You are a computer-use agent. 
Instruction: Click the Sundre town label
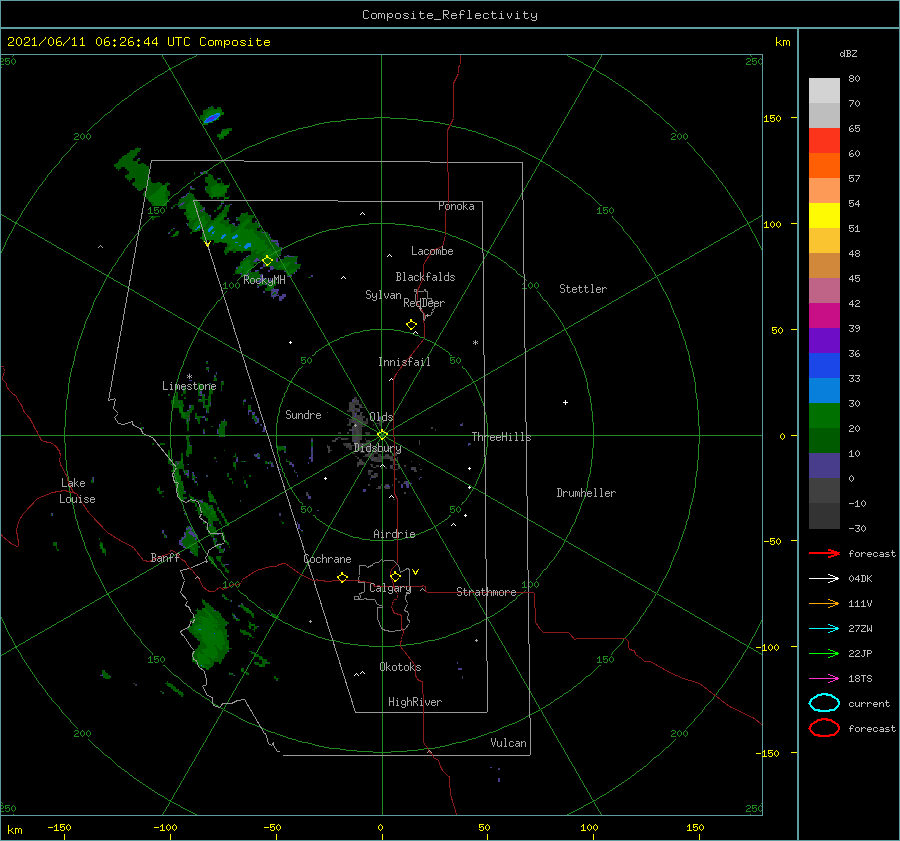click(x=303, y=414)
